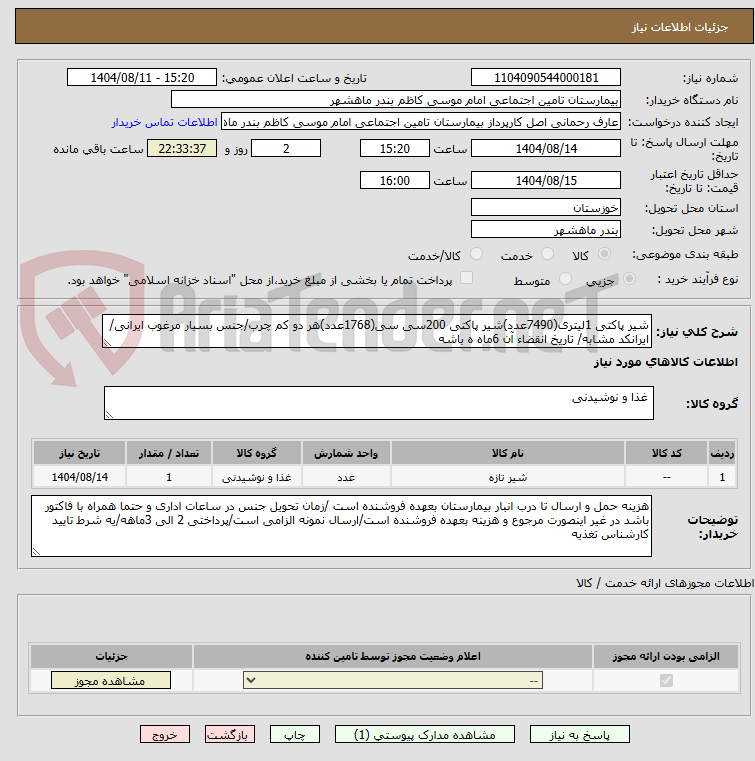This screenshot has height=761, width=755.
Task: Click the مشاهده مجوز button
Action: coord(111,680)
